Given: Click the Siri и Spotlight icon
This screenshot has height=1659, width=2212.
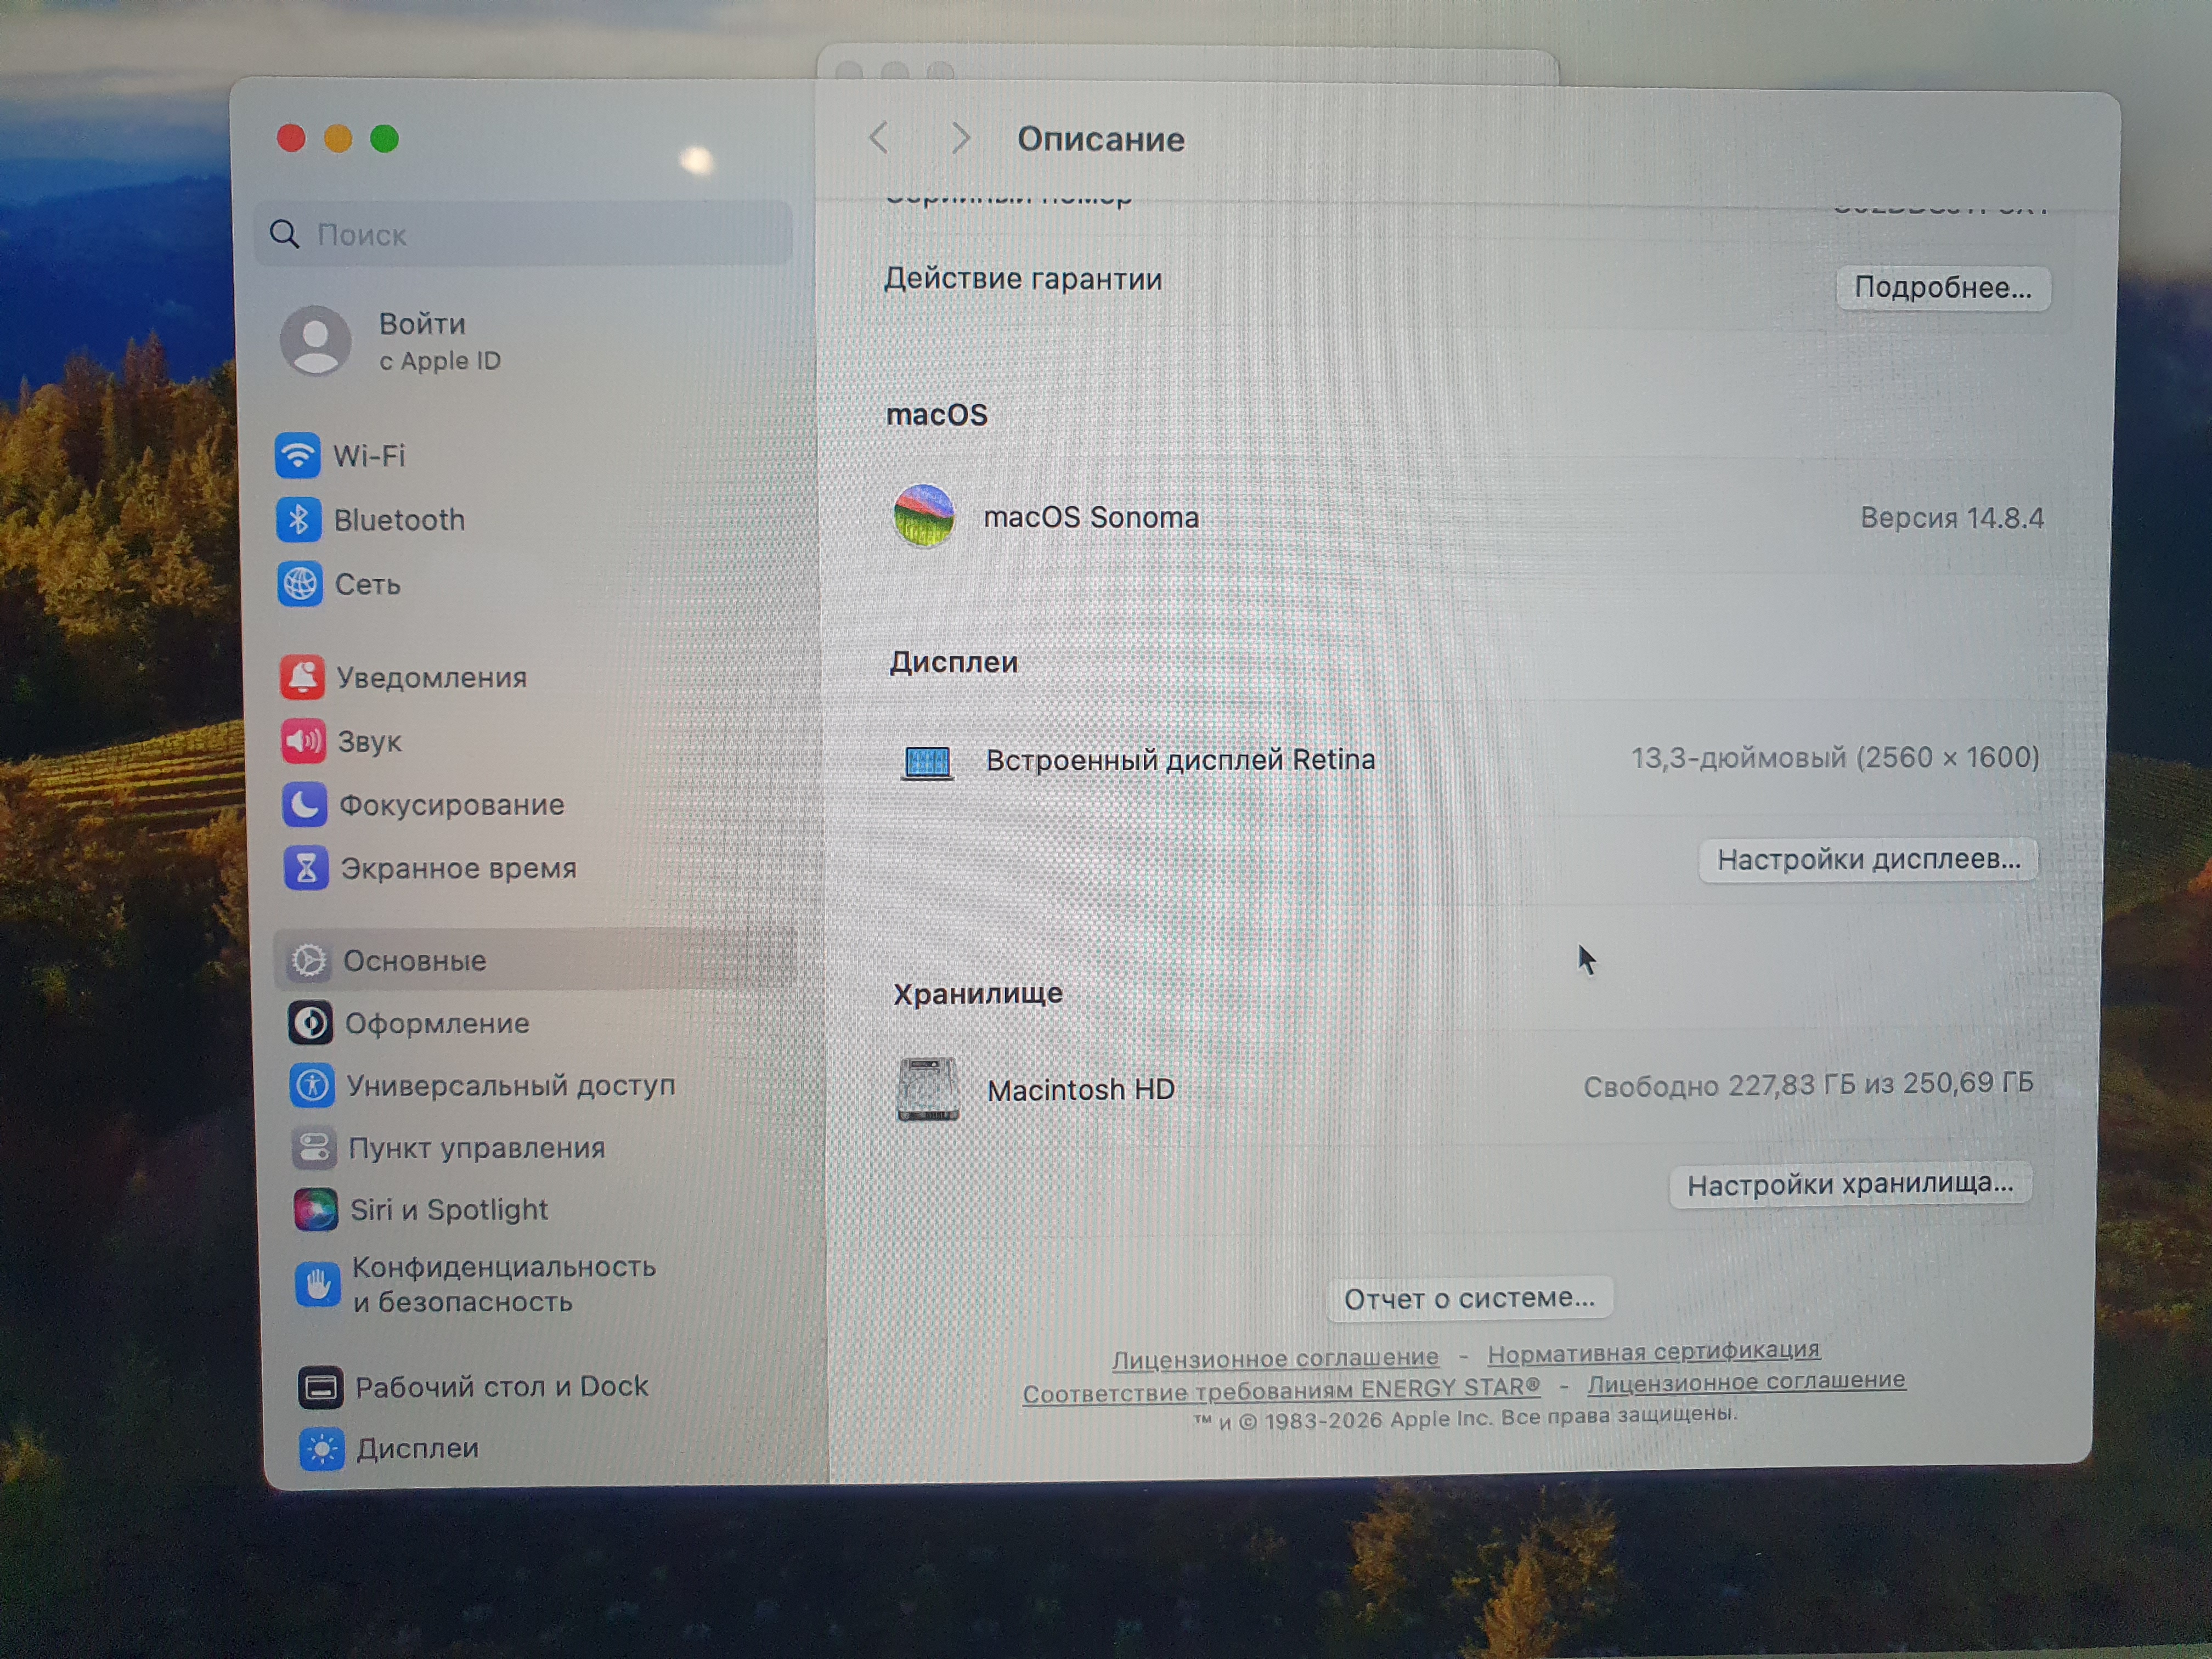Looking at the screenshot, I should (x=315, y=1210).
